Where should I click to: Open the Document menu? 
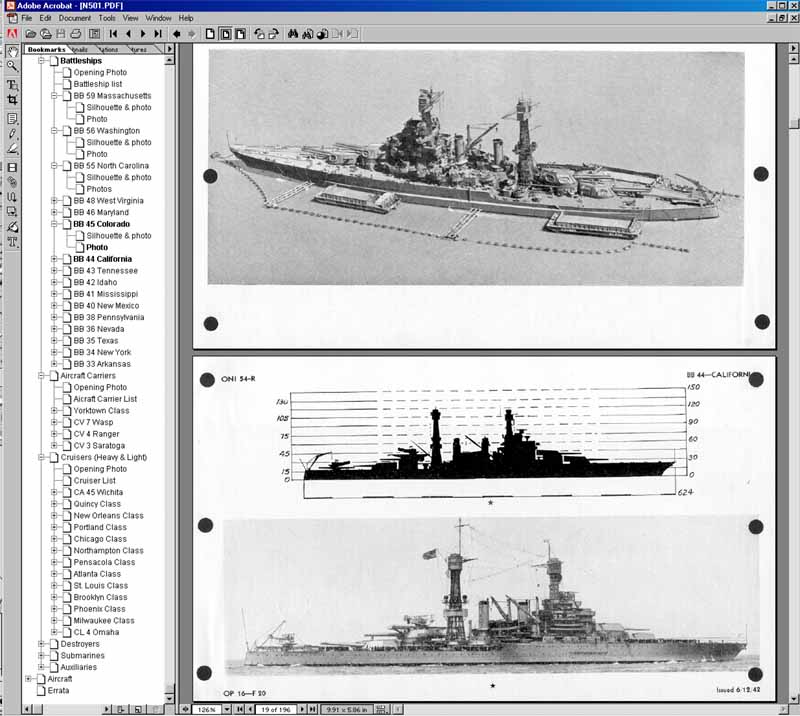point(74,18)
